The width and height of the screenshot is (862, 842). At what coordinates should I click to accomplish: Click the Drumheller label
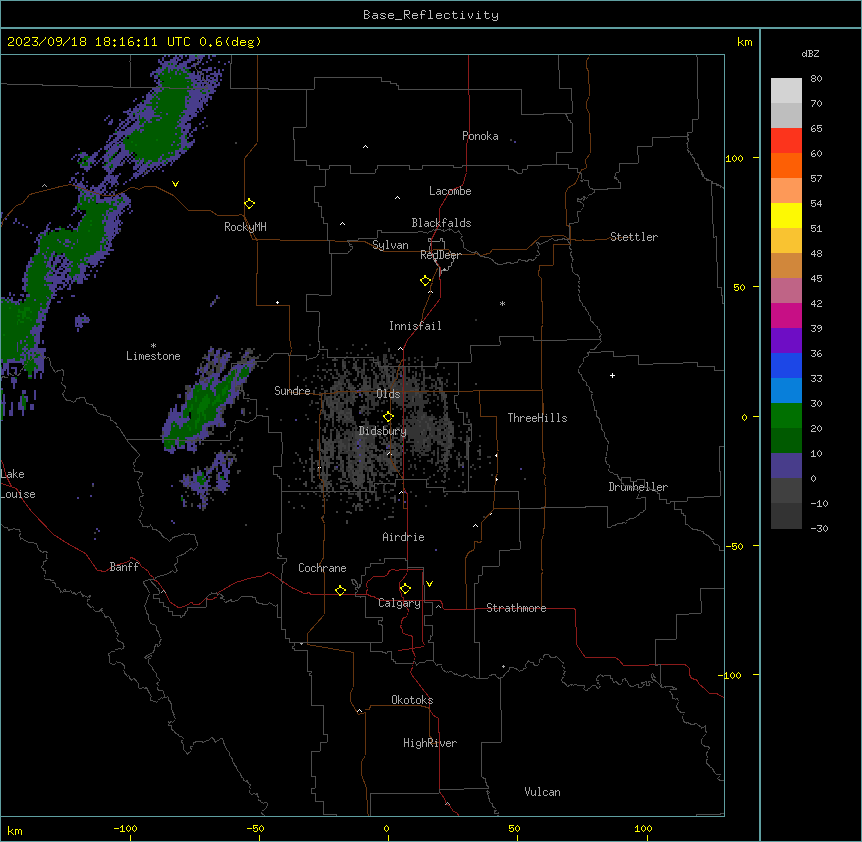click(638, 487)
